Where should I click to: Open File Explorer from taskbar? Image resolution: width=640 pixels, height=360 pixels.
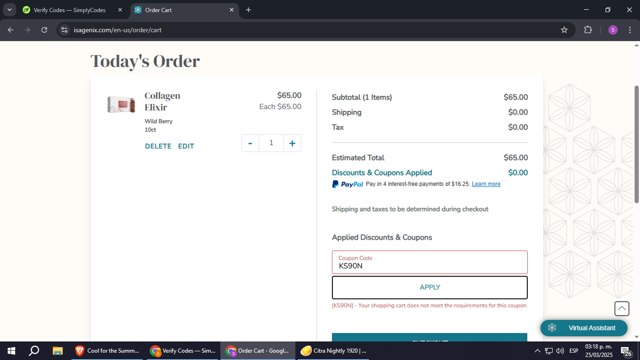point(58,351)
